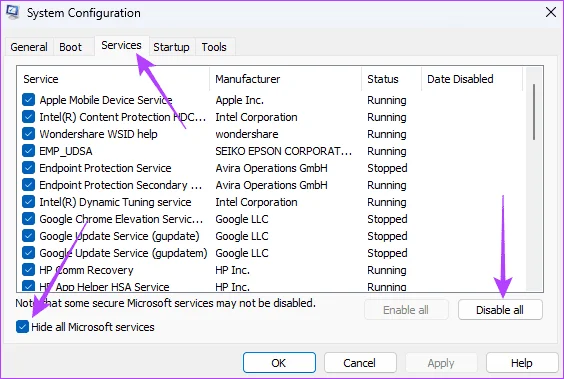Open the Tools tab
This screenshot has height=379, width=564.
pyautogui.click(x=214, y=47)
